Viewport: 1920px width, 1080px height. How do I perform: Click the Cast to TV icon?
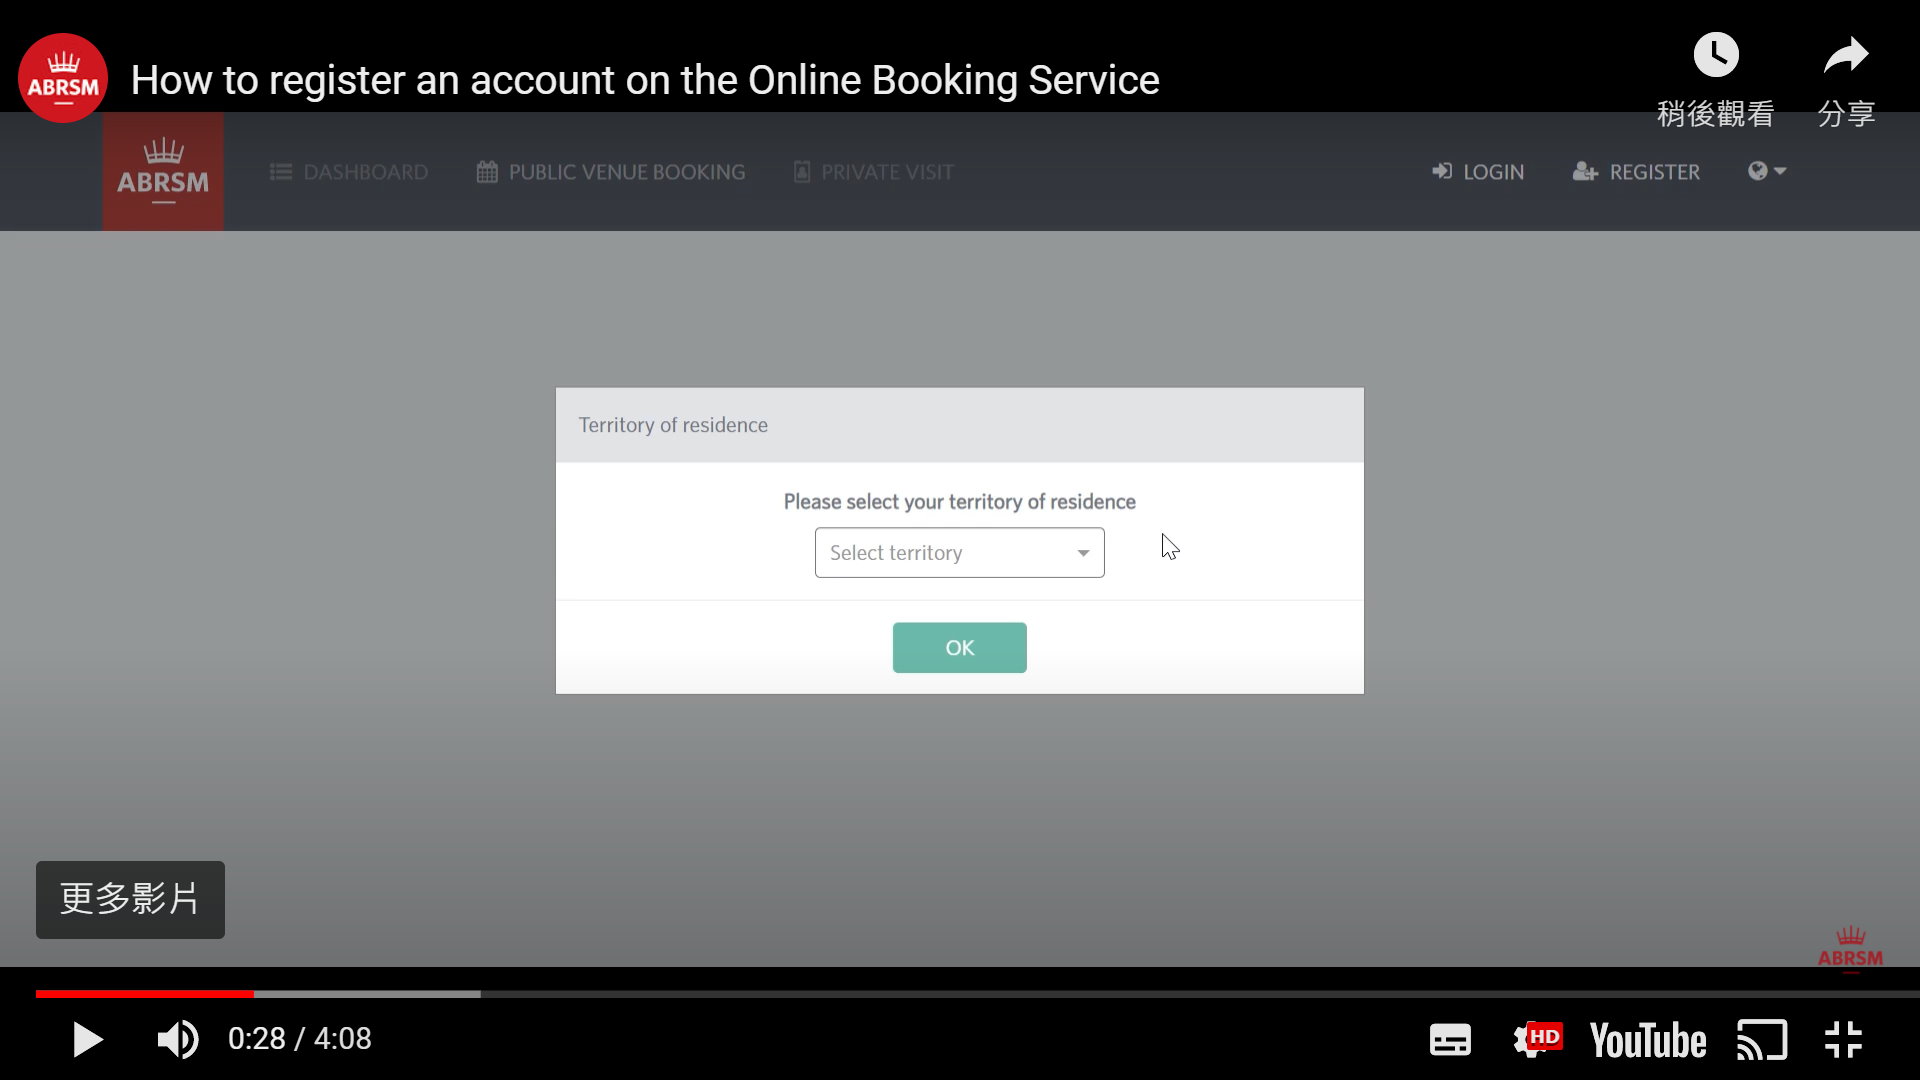pyautogui.click(x=1761, y=1040)
